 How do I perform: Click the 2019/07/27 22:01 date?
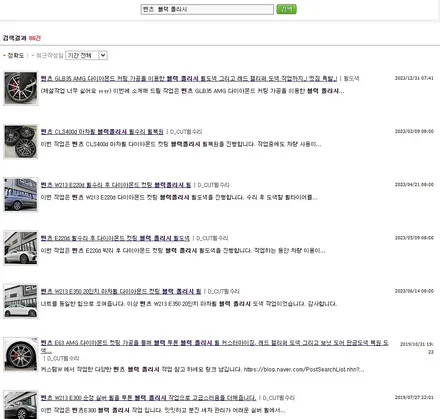(x=414, y=397)
